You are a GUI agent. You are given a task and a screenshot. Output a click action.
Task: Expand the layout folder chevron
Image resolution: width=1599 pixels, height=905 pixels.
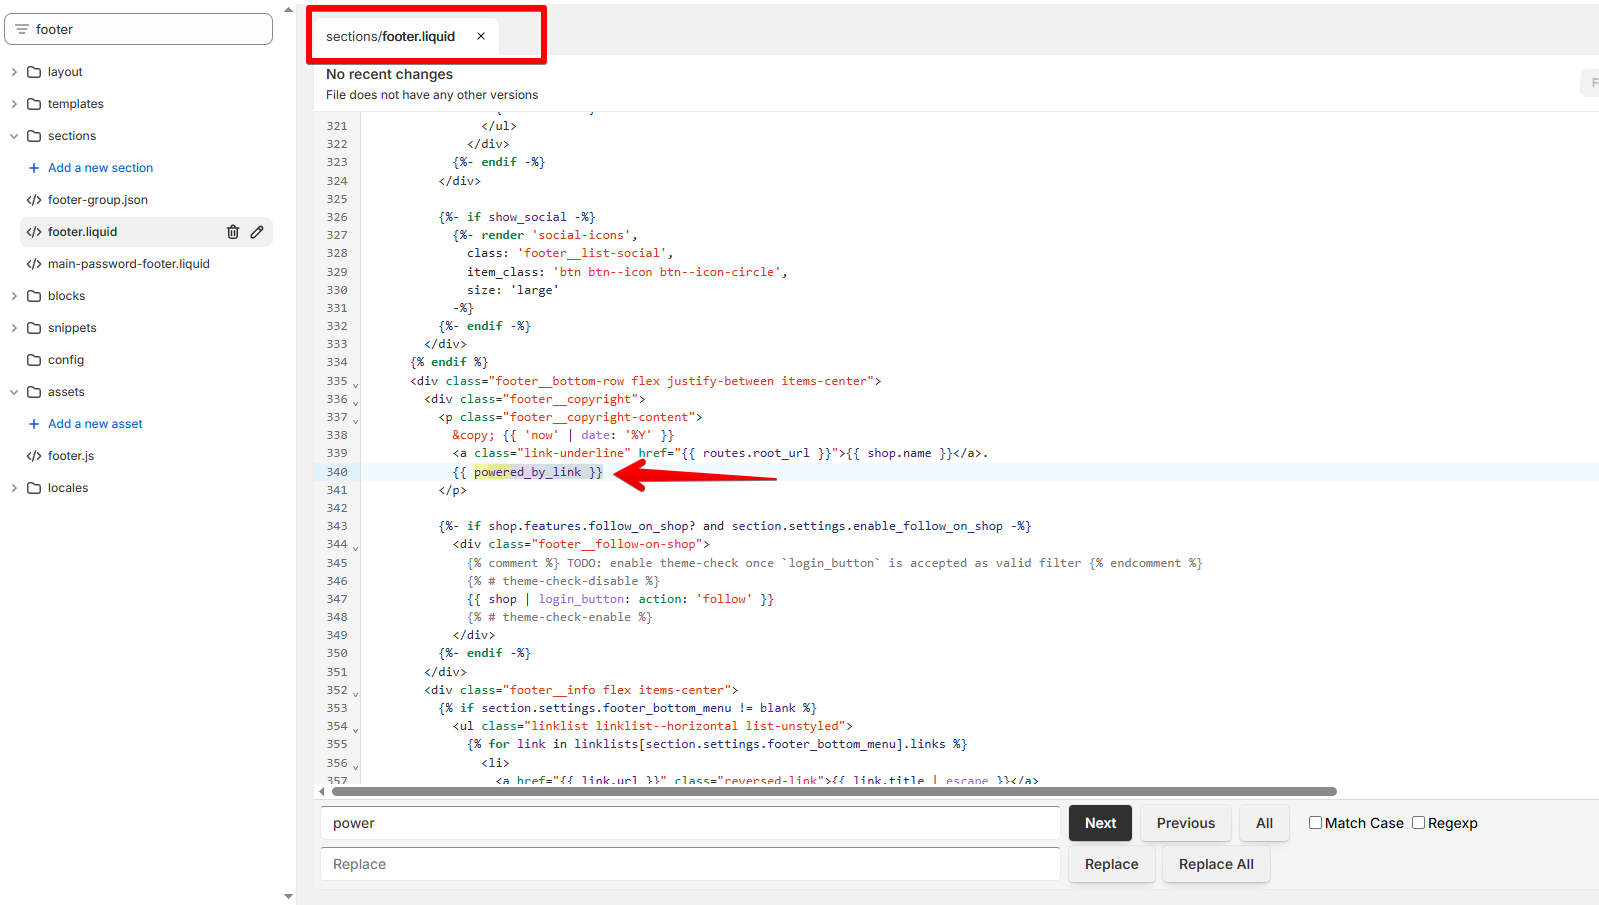pyautogui.click(x=14, y=72)
